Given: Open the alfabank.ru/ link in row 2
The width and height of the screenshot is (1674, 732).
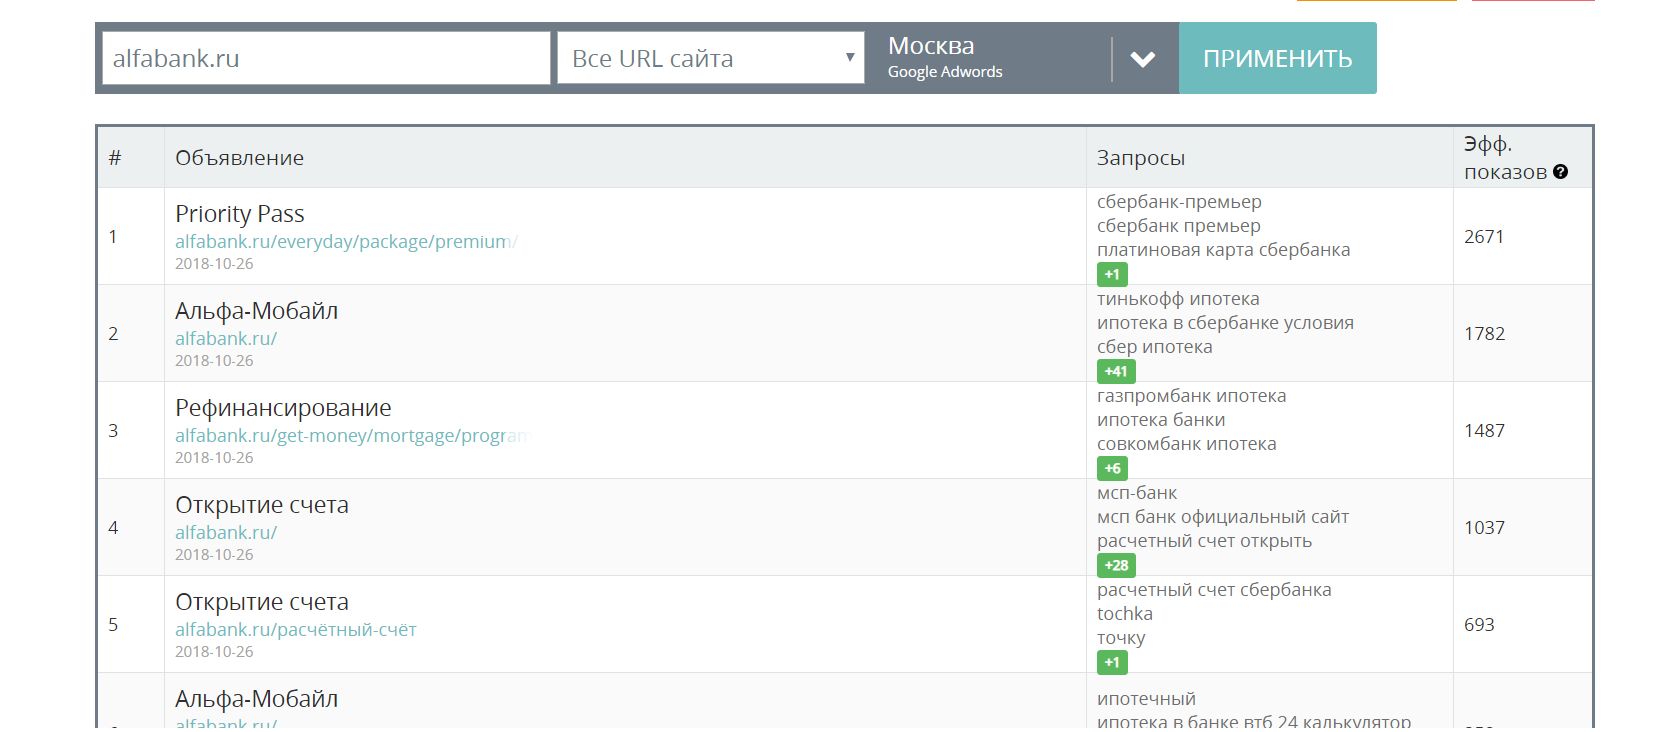Looking at the screenshot, I should (226, 339).
